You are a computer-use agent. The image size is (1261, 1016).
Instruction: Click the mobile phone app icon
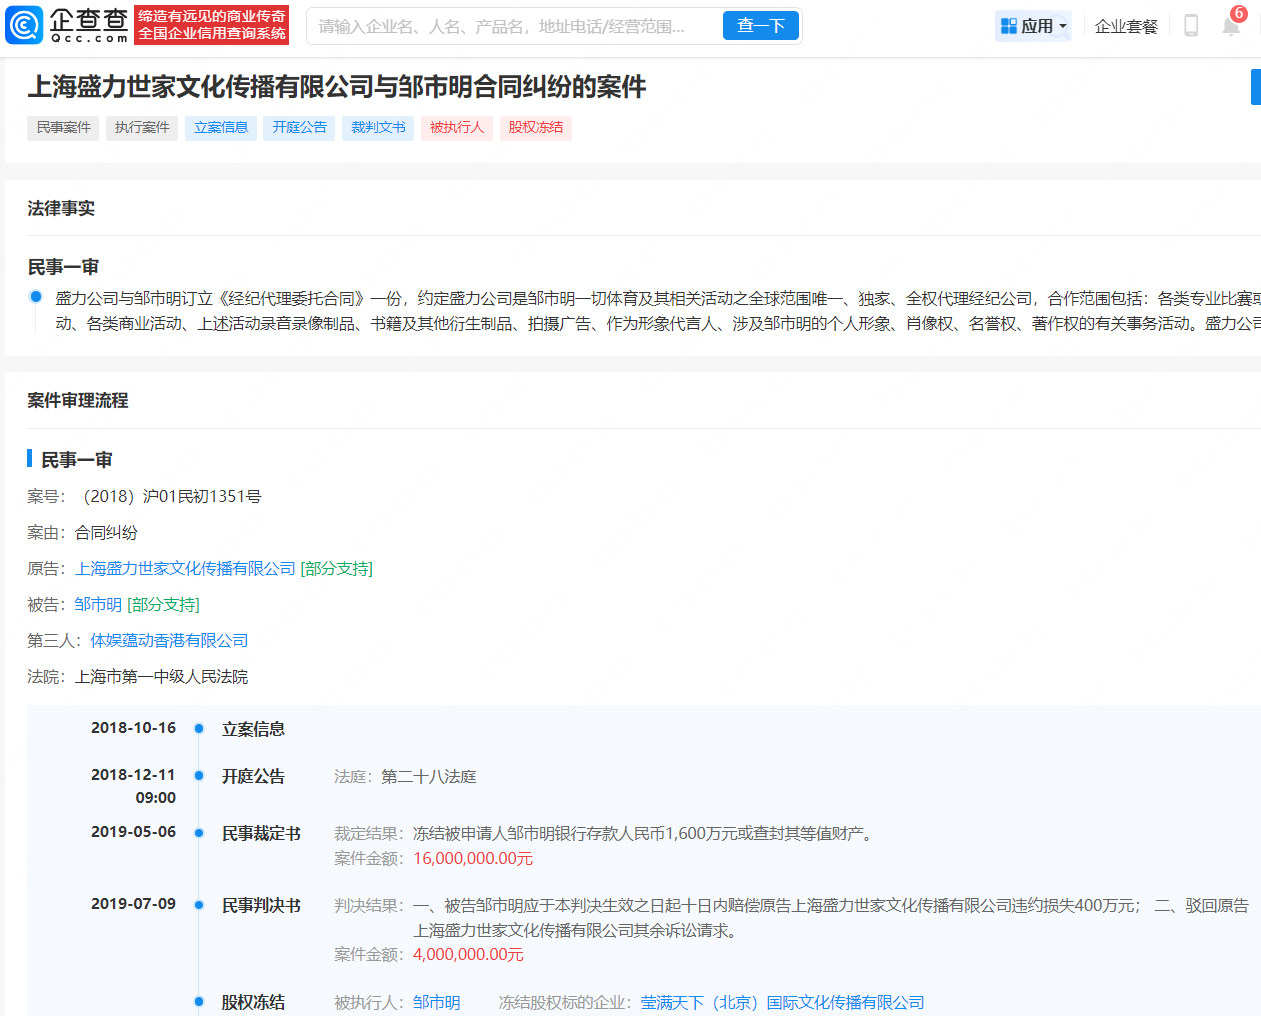[x=1190, y=26]
